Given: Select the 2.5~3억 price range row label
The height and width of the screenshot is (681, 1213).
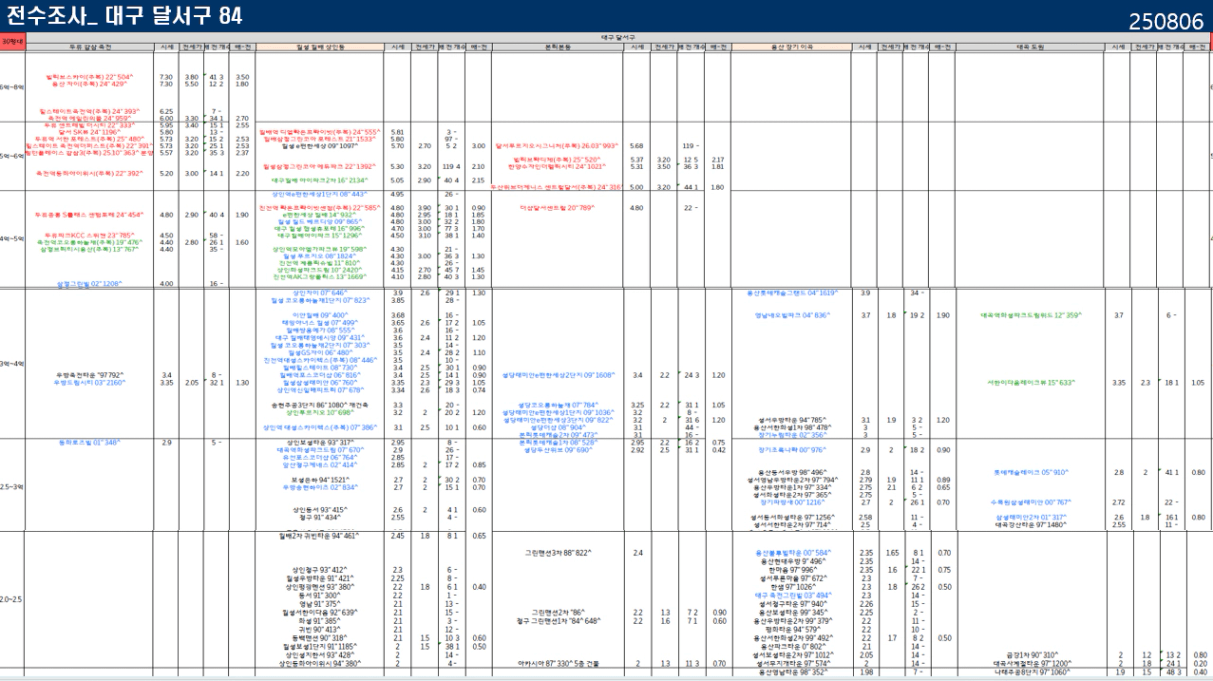Looking at the screenshot, I should pos(11,486).
